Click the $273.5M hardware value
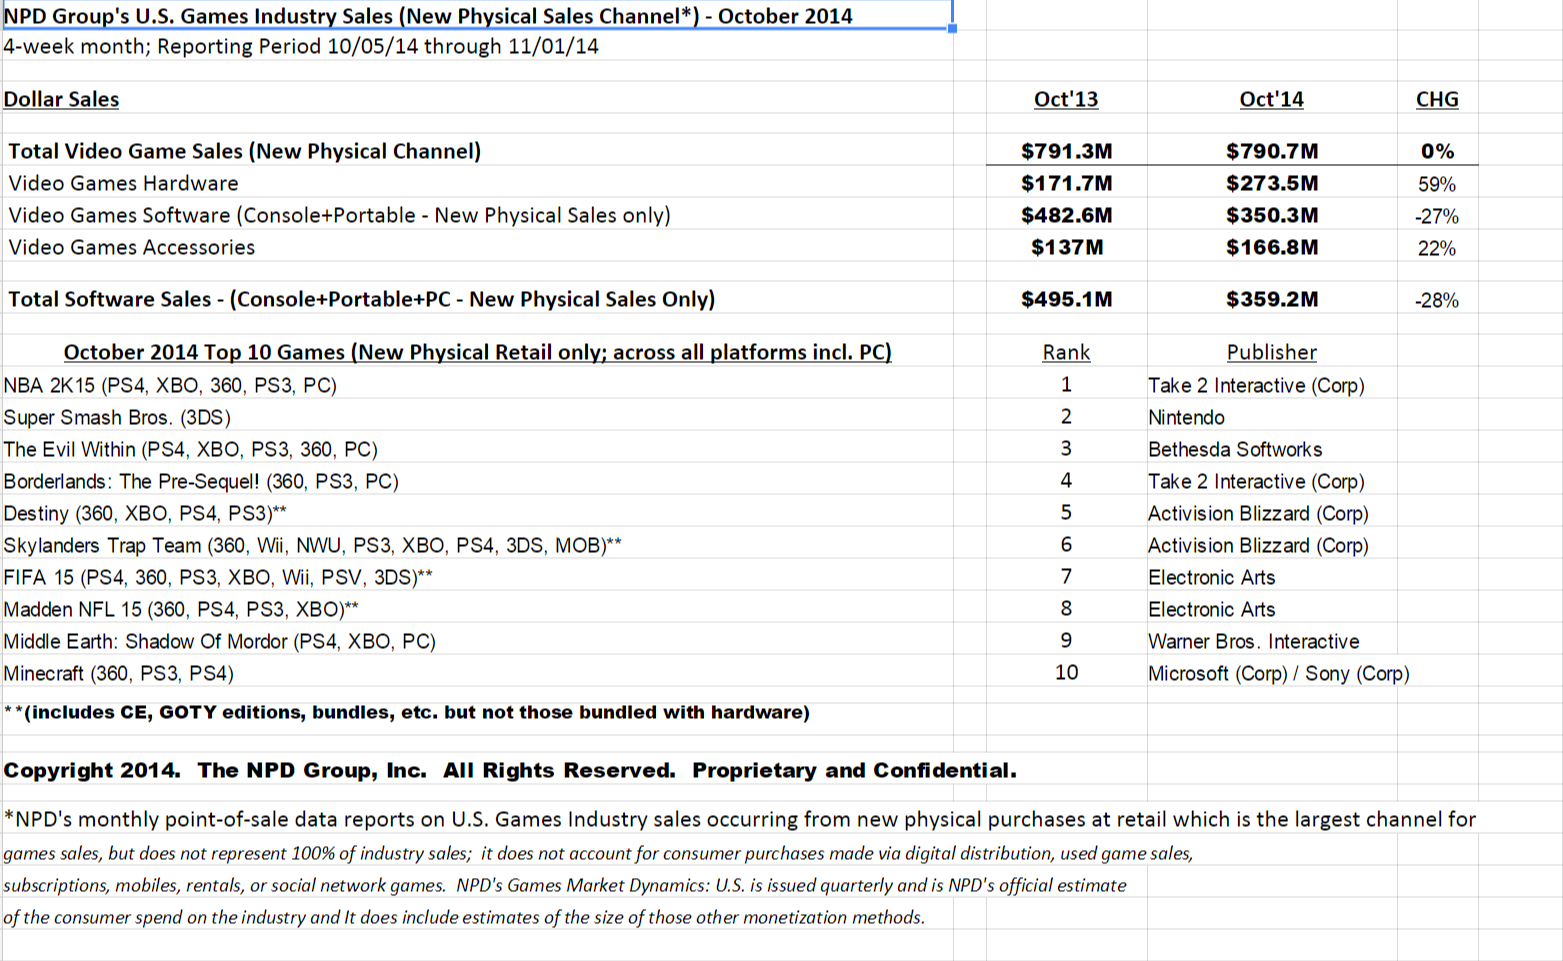 pos(1272,183)
